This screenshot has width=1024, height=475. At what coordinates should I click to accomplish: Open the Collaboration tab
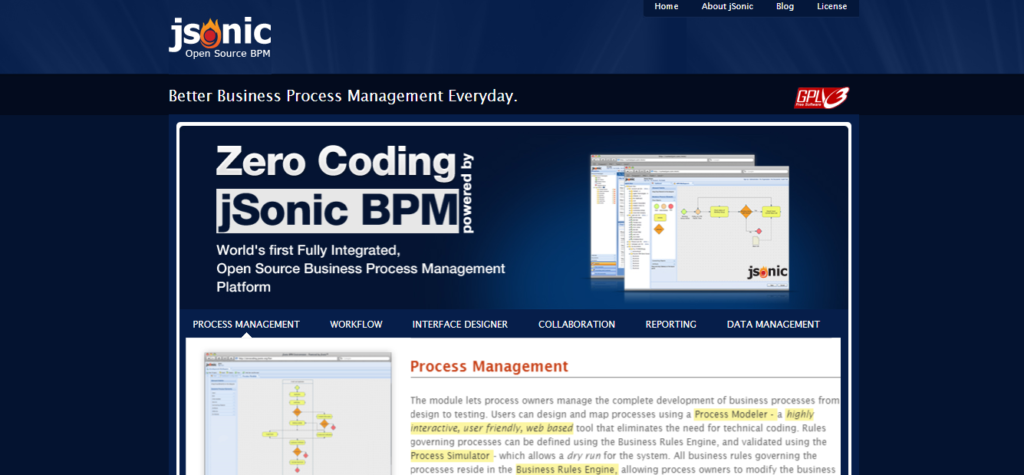tap(577, 324)
